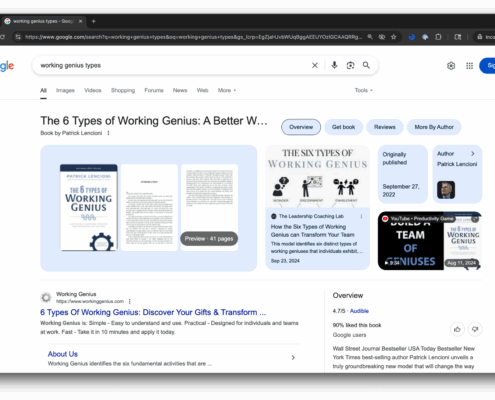Open the Google apps grid

(469, 66)
